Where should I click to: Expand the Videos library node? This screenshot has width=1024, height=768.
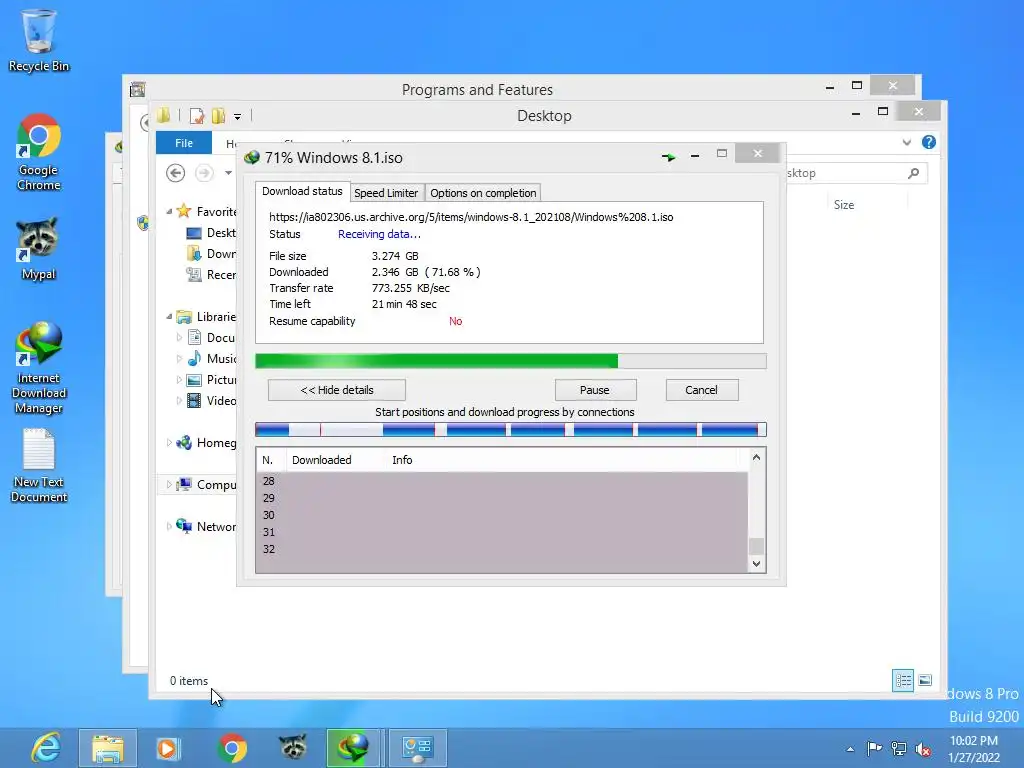click(179, 400)
